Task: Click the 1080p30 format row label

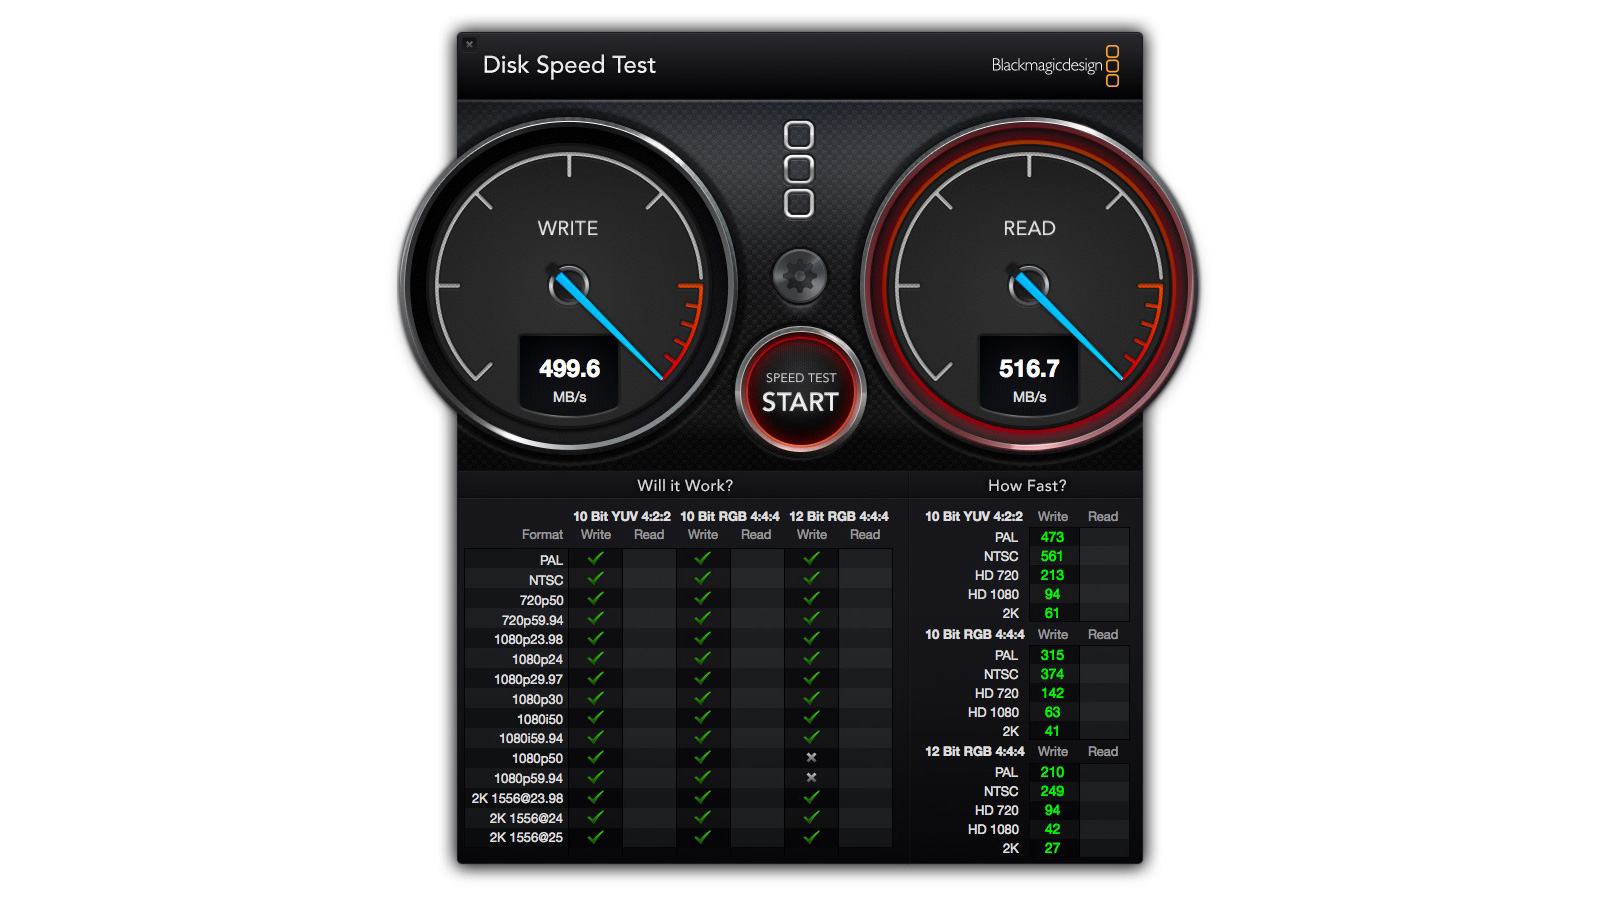Action: pyautogui.click(x=537, y=699)
